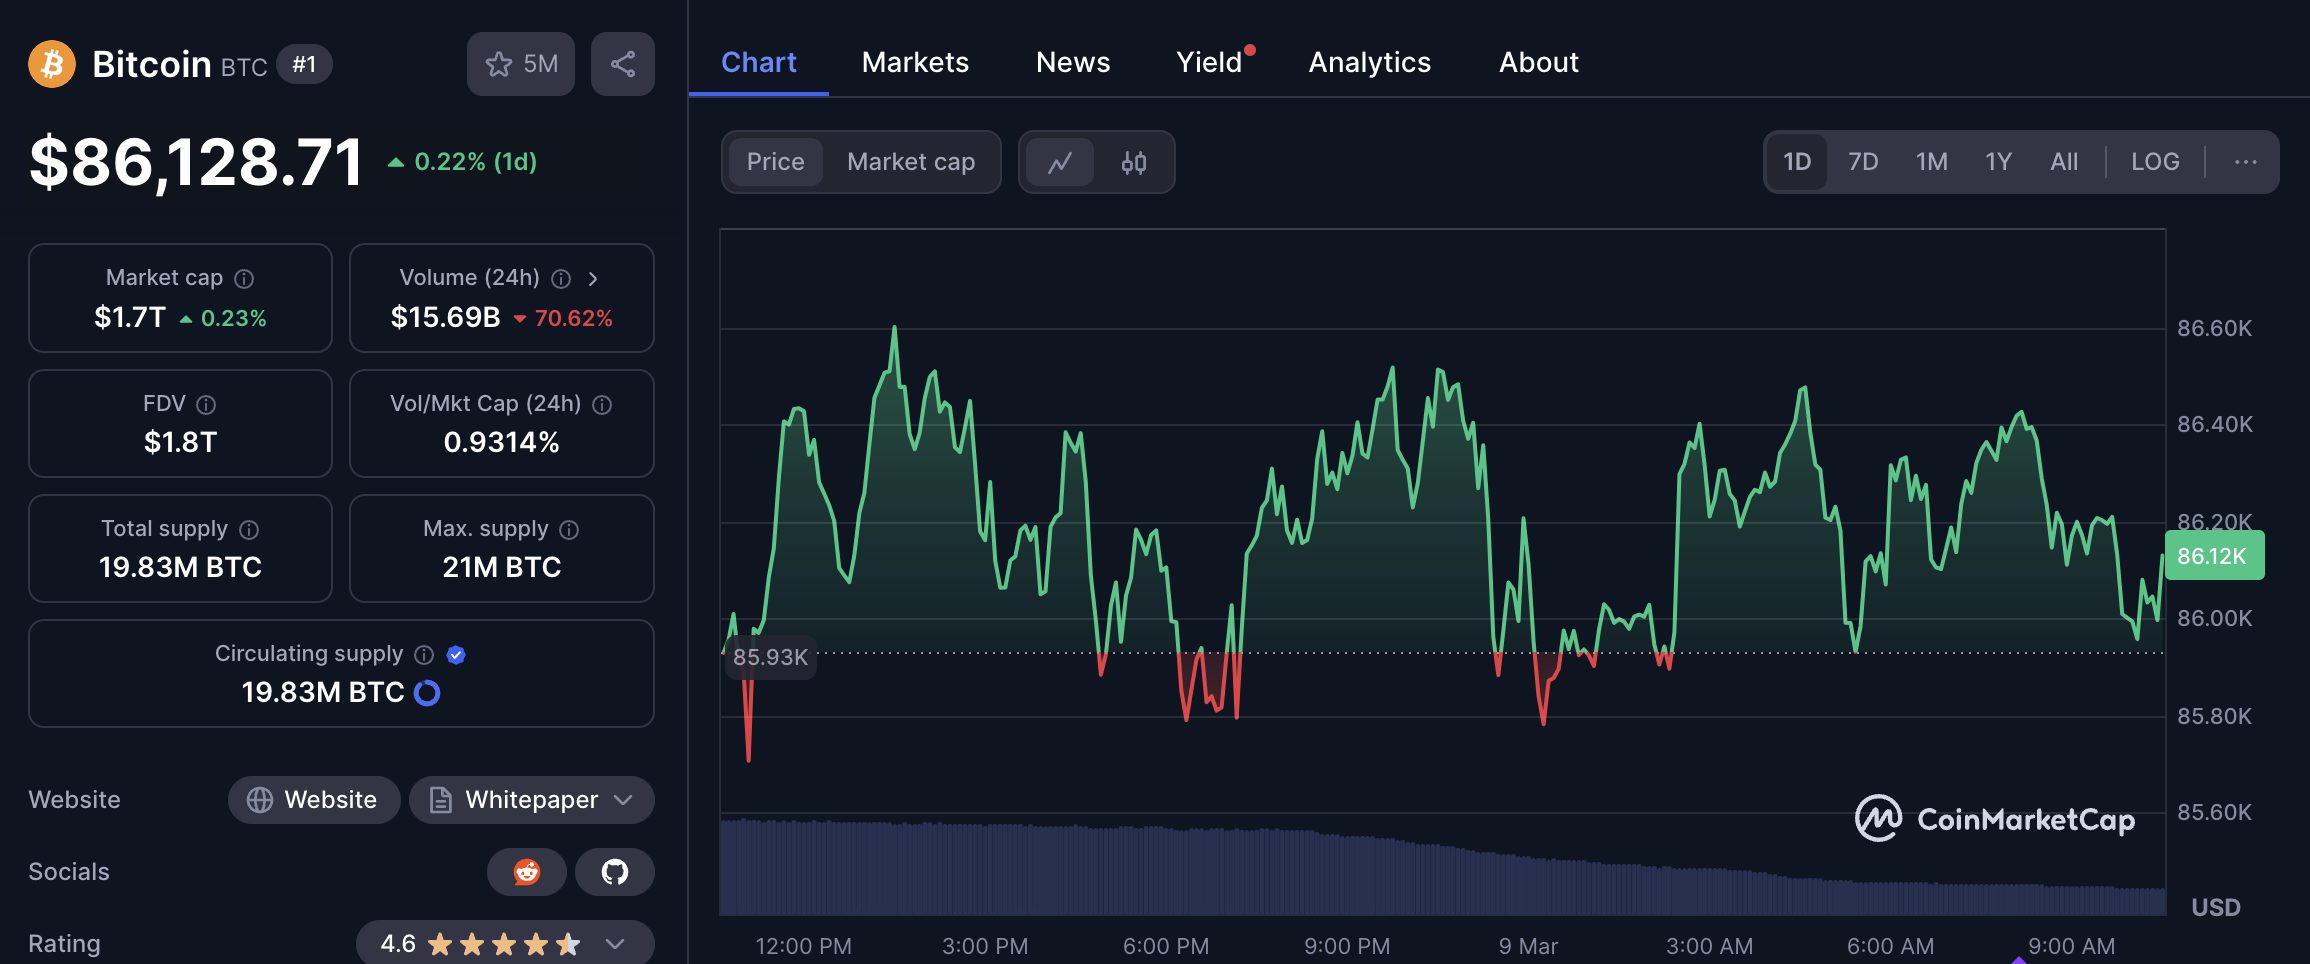Image resolution: width=2310 pixels, height=964 pixels.
Task: Select the Market cap chart mode
Action: click(x=911, y=162)
